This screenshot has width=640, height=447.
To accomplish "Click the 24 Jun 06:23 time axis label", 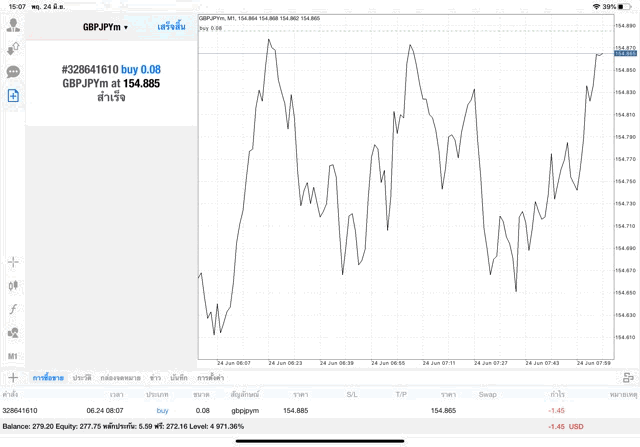I will click(285, 363).
